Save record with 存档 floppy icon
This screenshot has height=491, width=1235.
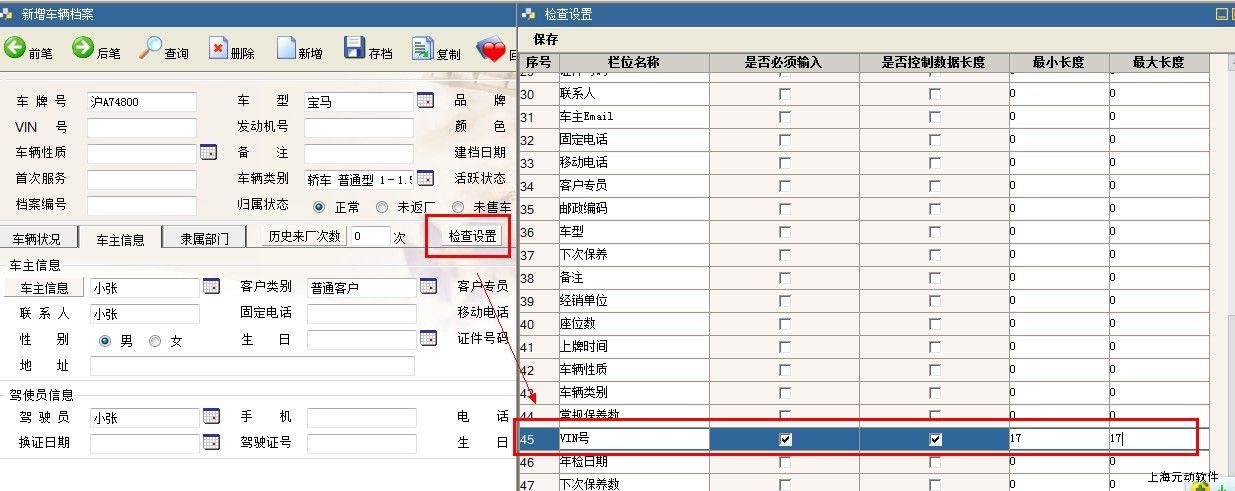coord(354,49)
